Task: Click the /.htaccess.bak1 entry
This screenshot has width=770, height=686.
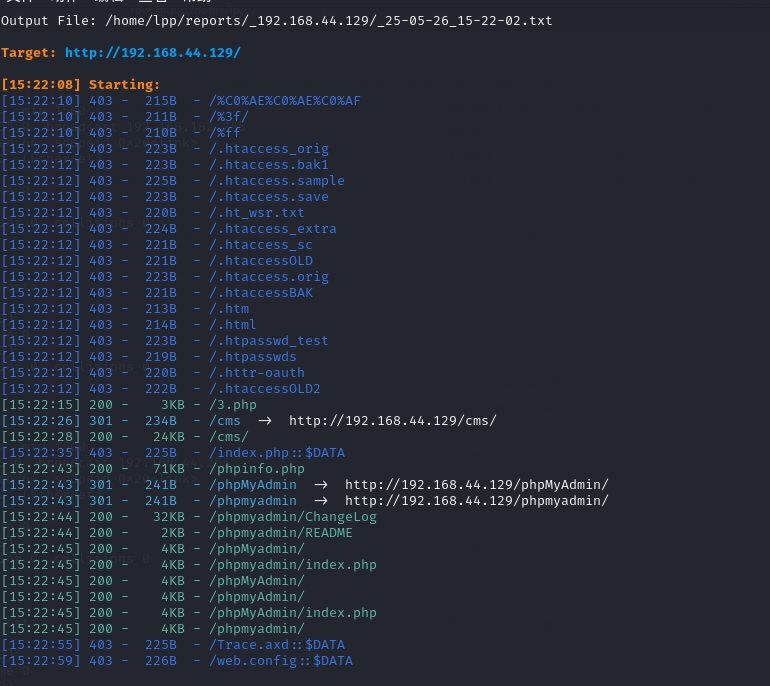Action: pos(268,165)
